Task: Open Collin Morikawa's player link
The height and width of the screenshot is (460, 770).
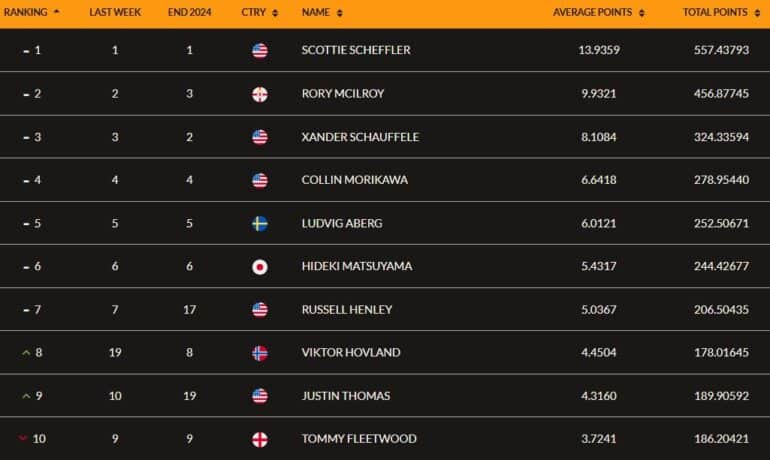Action: click(x=355, y=180)
